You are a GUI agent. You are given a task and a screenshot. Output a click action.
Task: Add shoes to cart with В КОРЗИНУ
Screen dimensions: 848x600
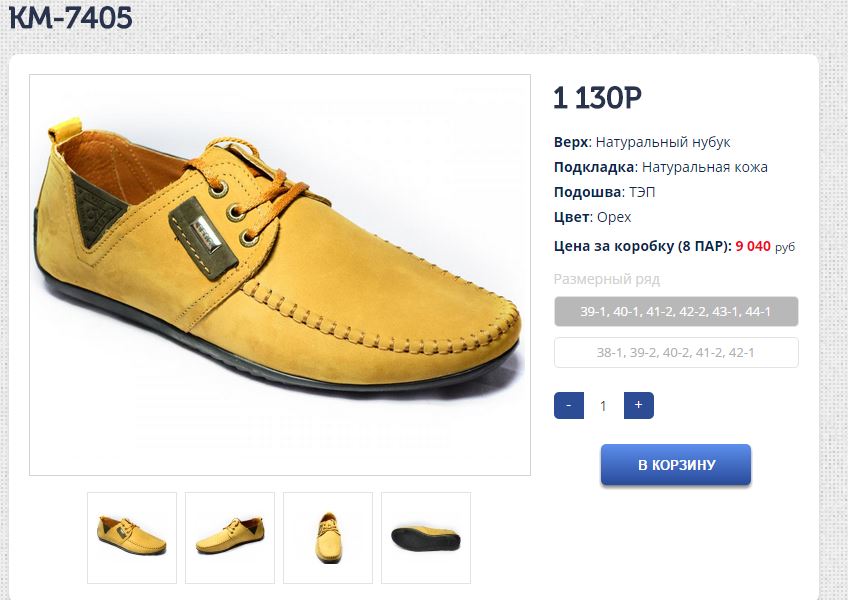(x=676, y=465)
